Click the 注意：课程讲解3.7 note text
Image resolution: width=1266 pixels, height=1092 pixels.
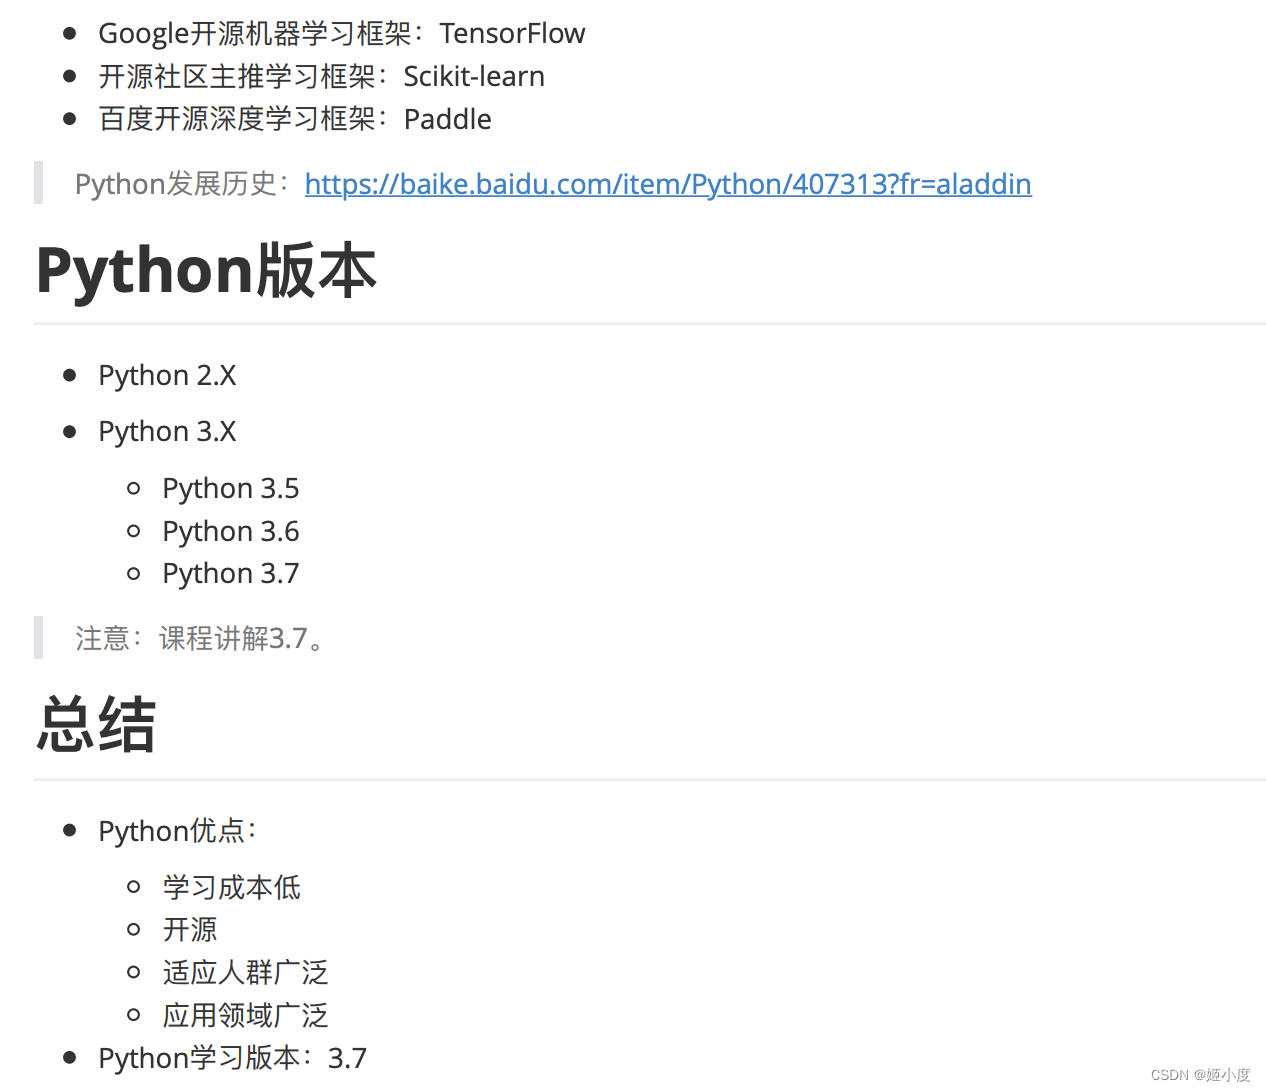coord(200,638)
